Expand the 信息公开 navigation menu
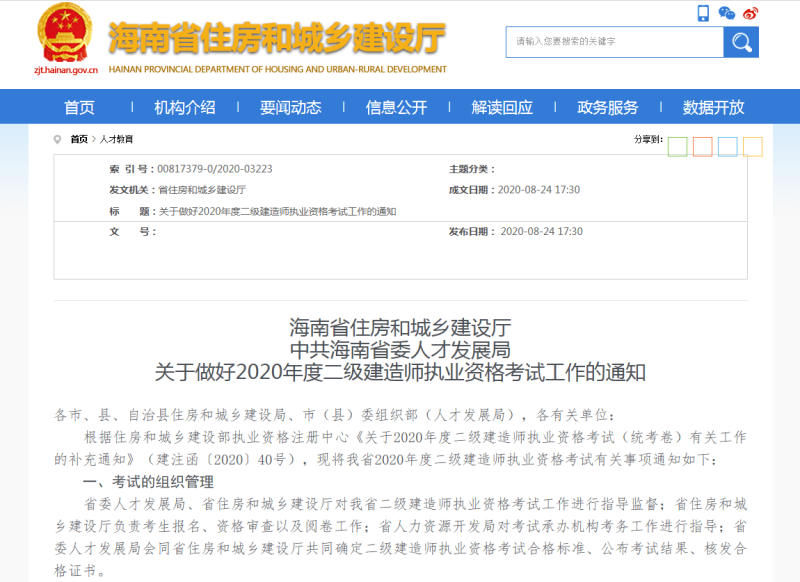The width and height of the screenshot is (800, 582). click(395, 107)
